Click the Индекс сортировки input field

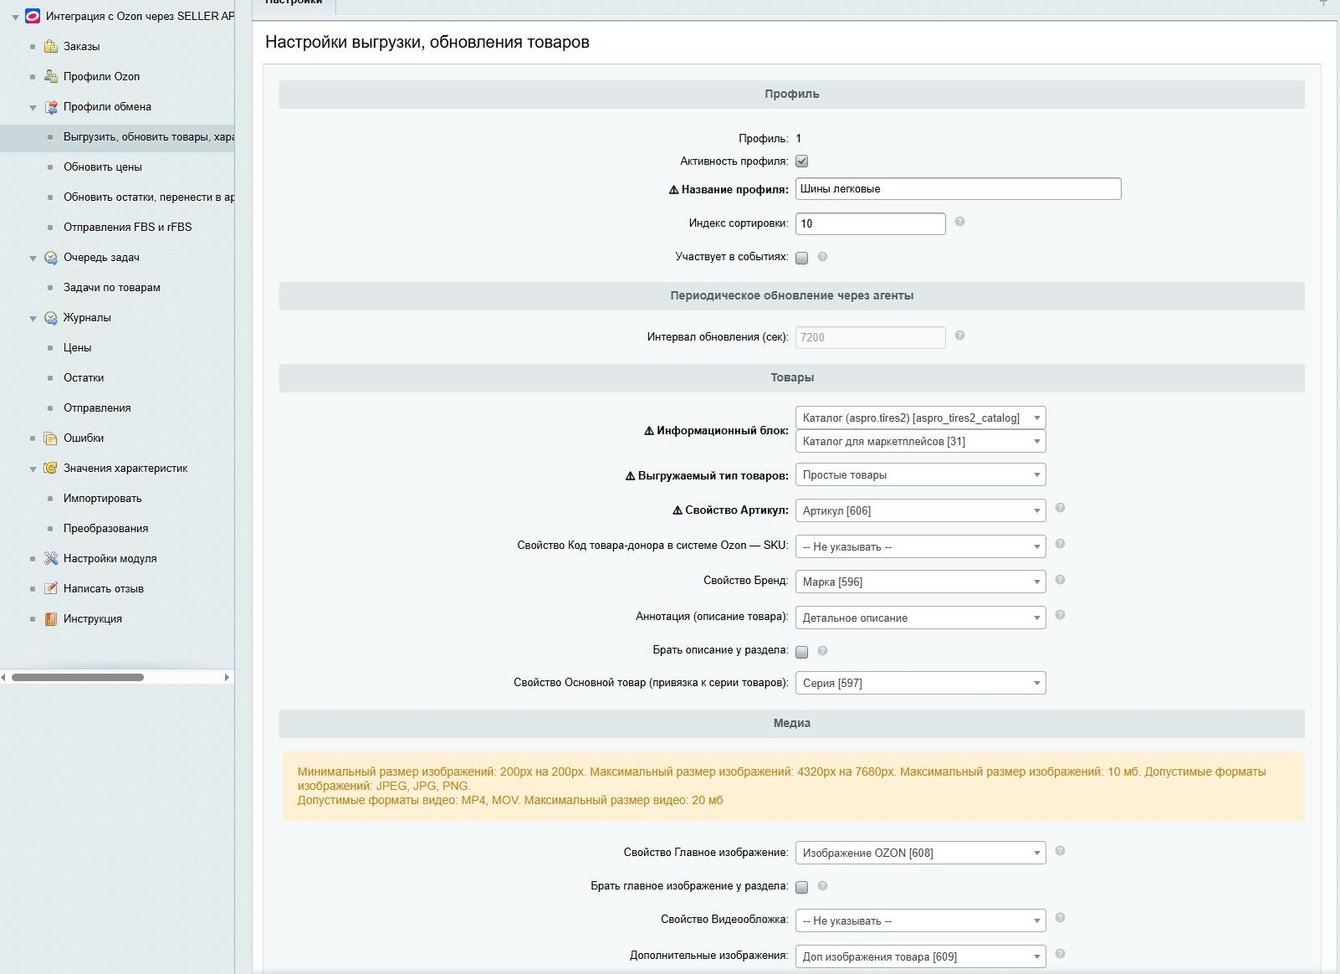click(871, 223)
